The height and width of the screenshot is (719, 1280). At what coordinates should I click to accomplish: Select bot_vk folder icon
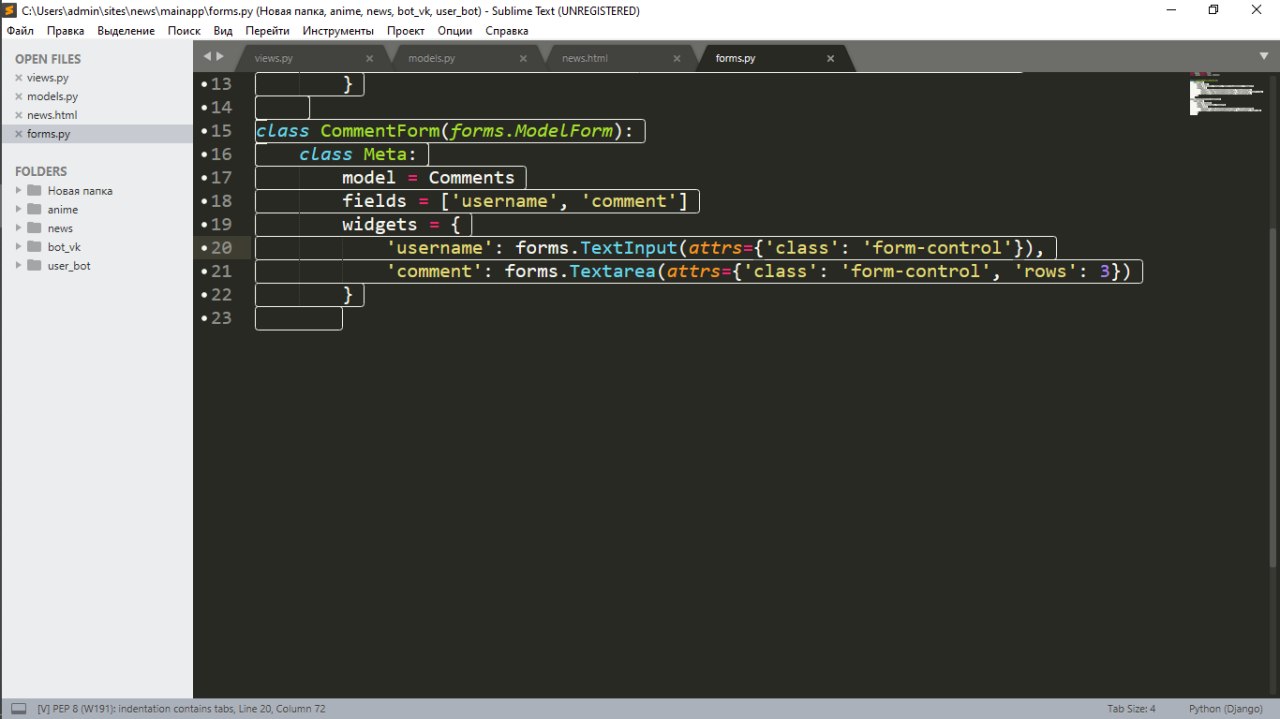pyautogui.click(x=35, y=247)
